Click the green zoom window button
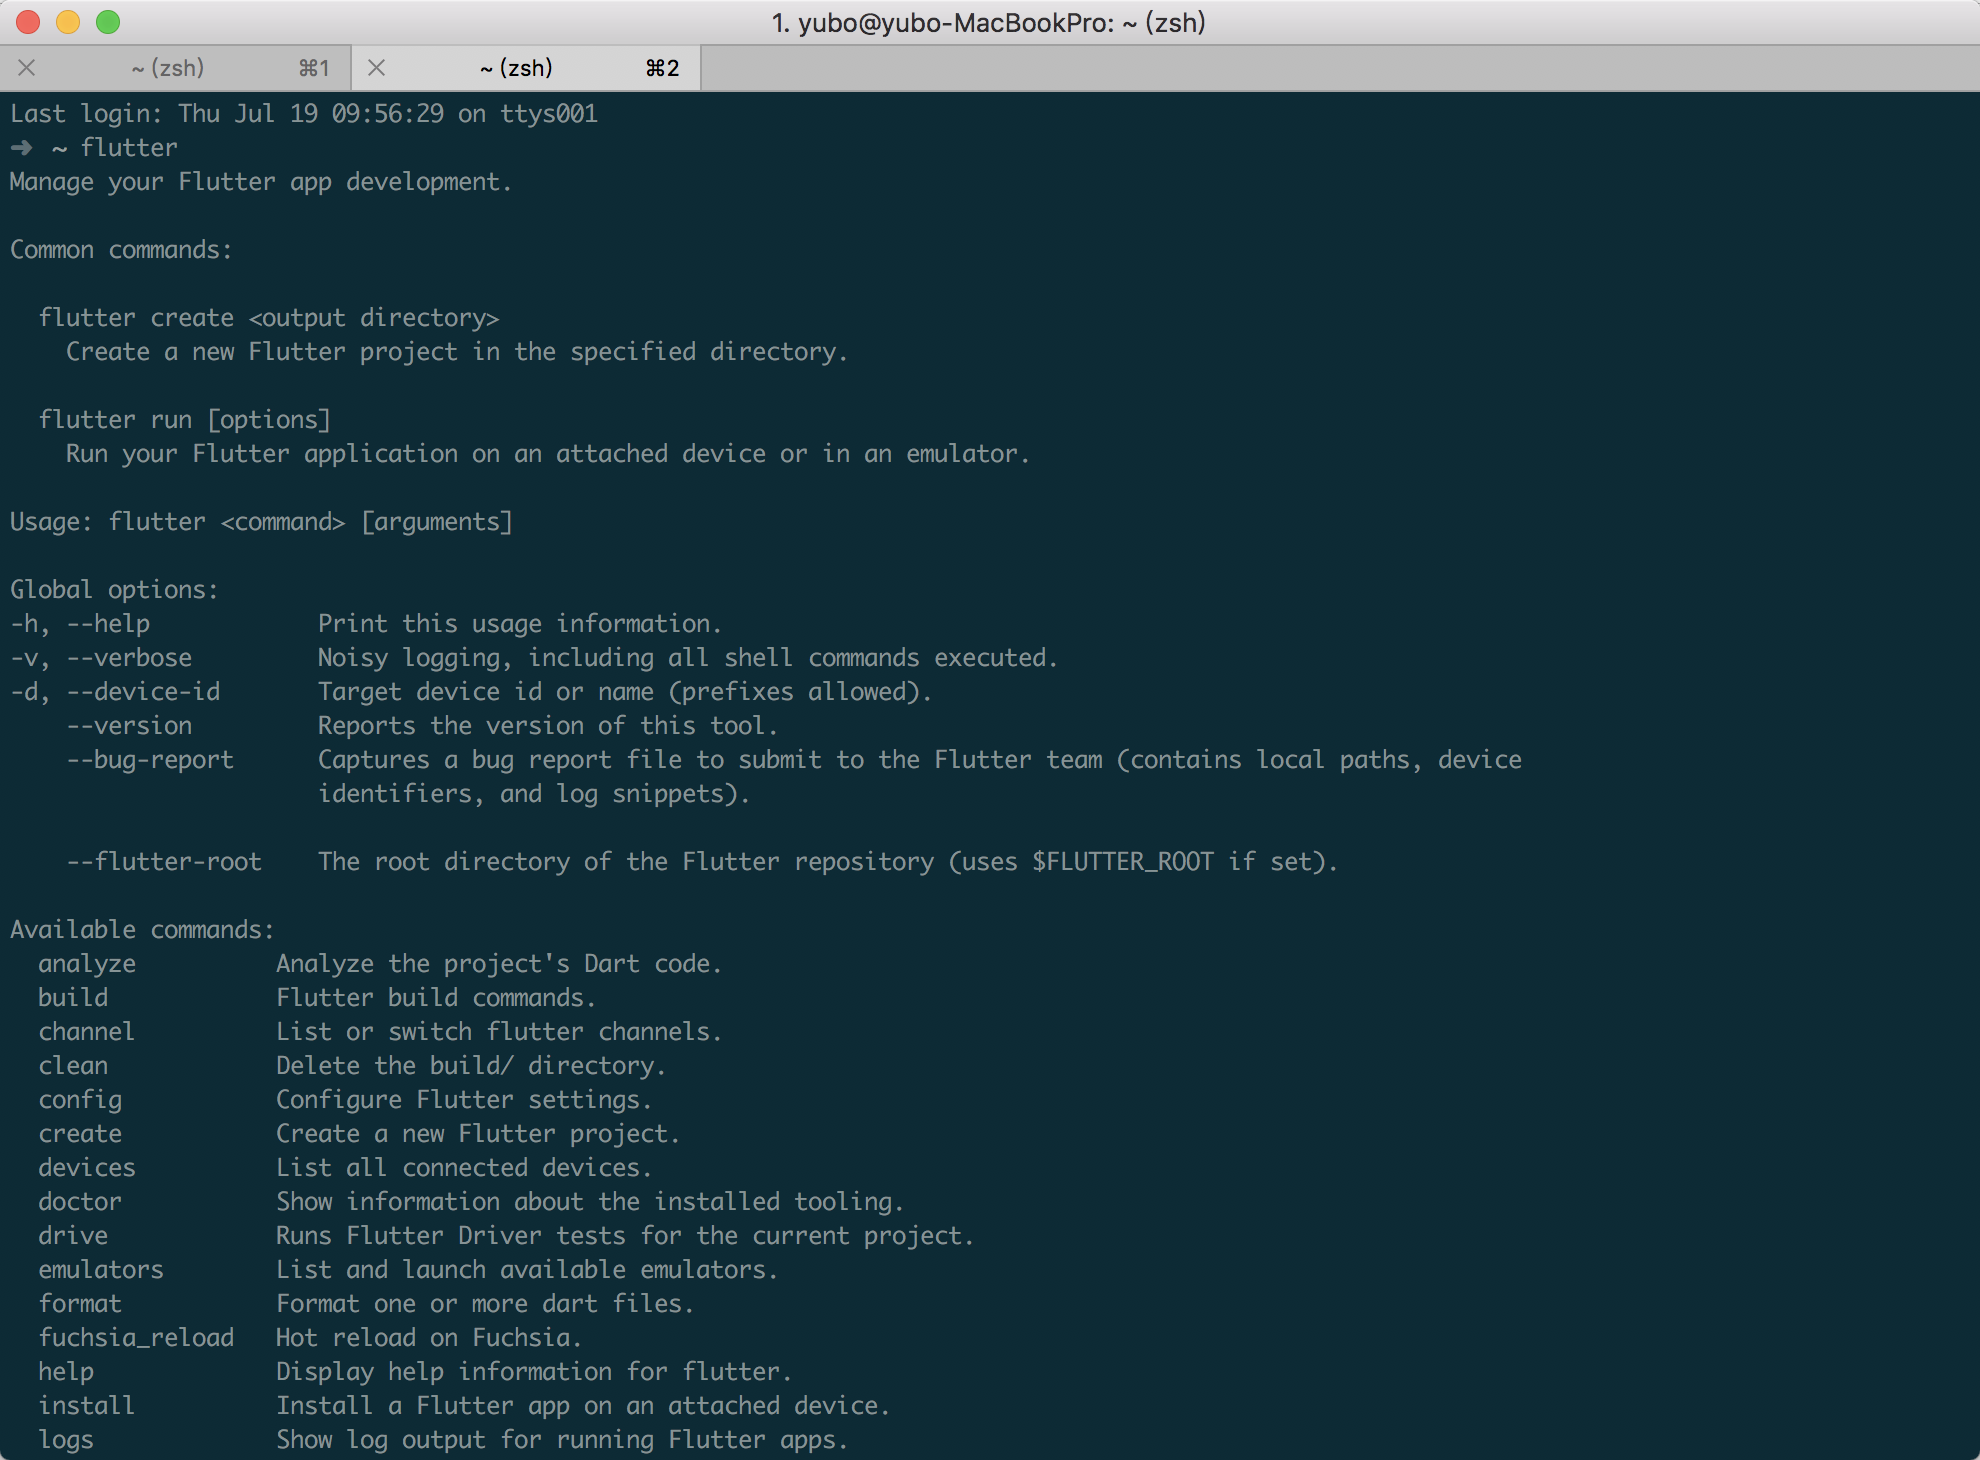1980x1460 pixels. pyautogui.click(x=108, y=22)
